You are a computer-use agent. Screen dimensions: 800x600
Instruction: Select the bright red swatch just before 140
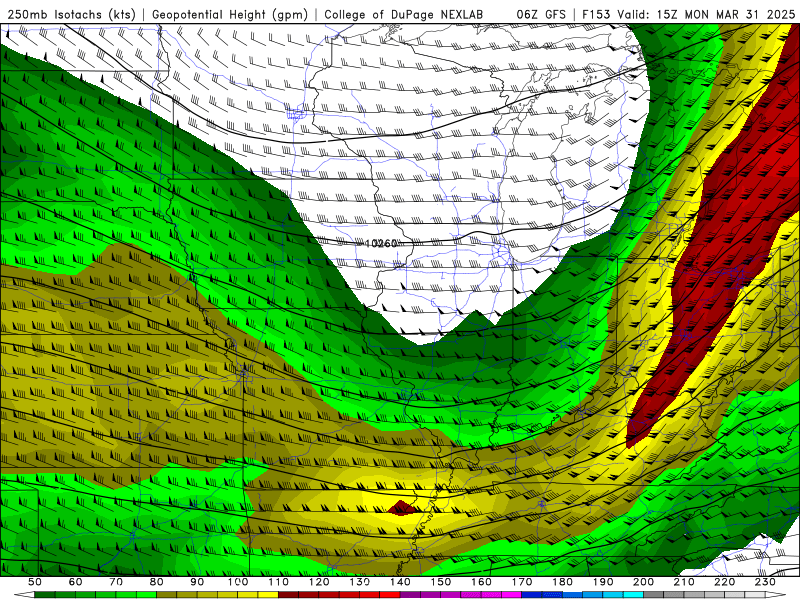click(390, 595)
